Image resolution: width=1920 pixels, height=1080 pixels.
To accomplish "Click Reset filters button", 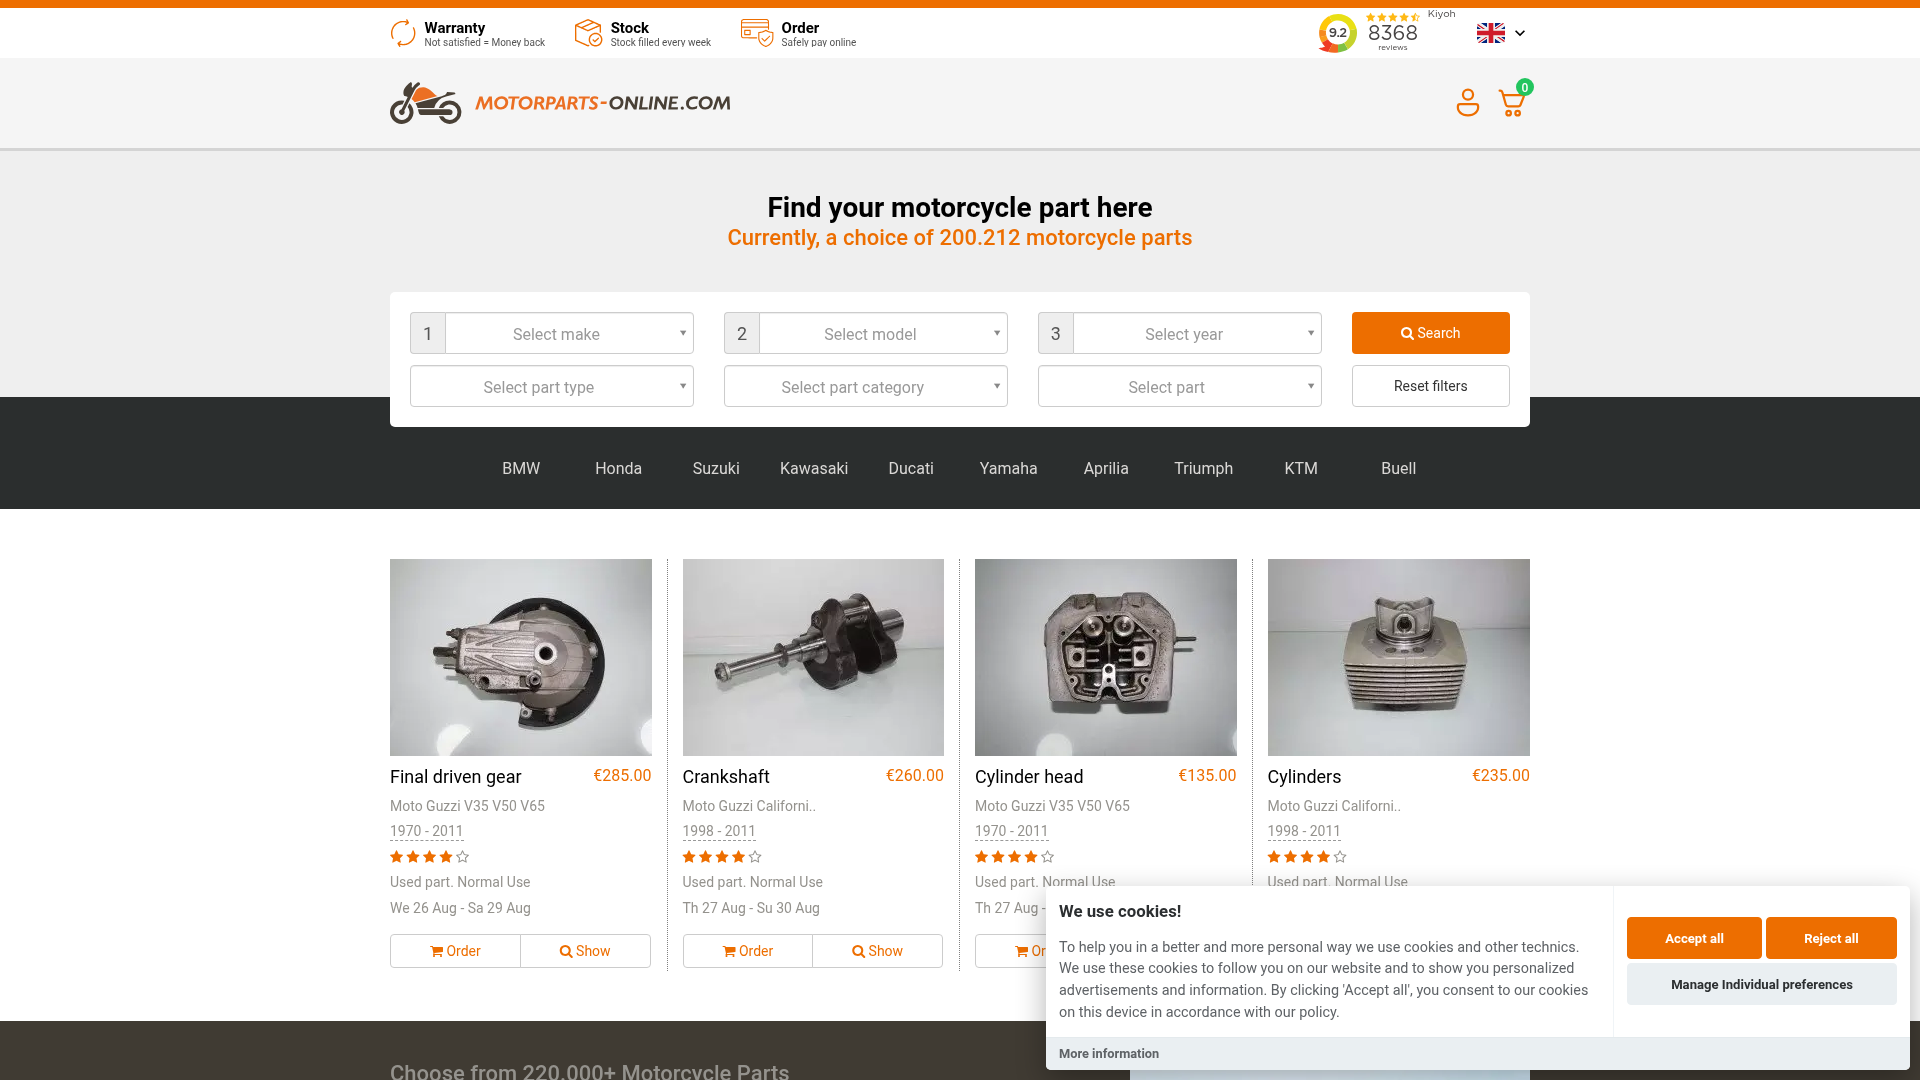I will (x=1431, y=386).
